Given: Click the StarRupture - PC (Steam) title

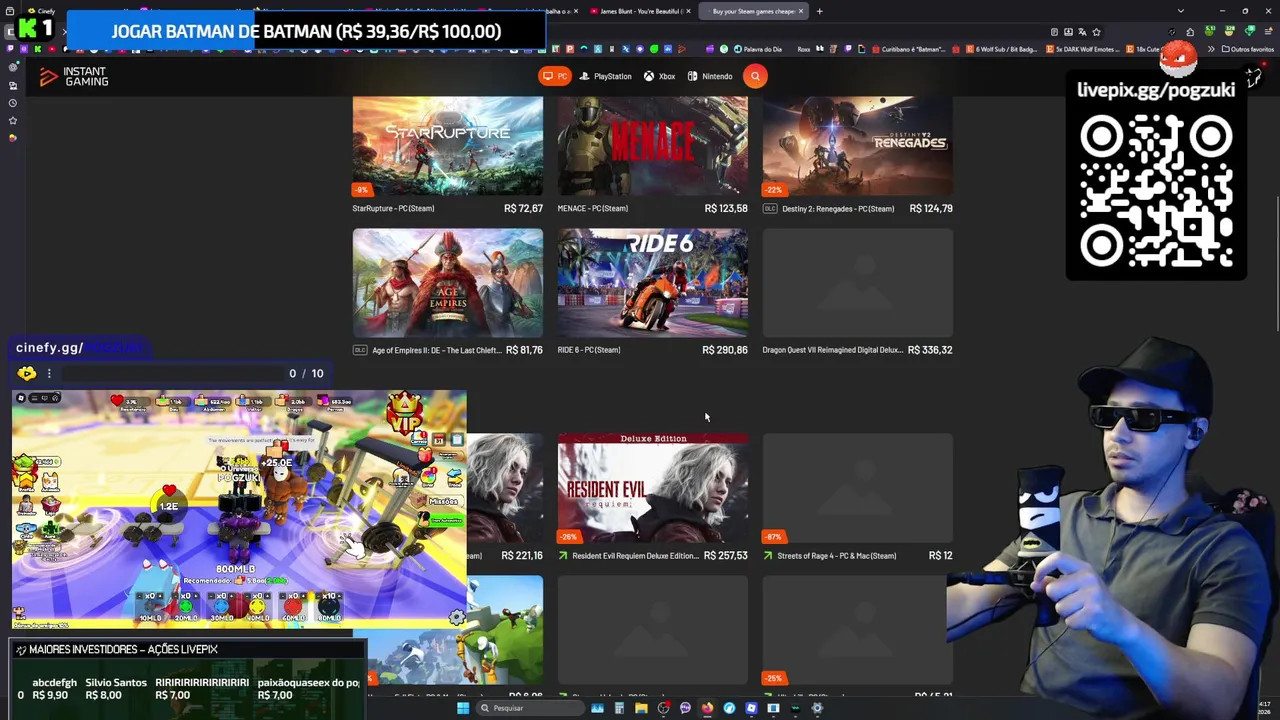Looking at the screenshot, I should (393, 208).
